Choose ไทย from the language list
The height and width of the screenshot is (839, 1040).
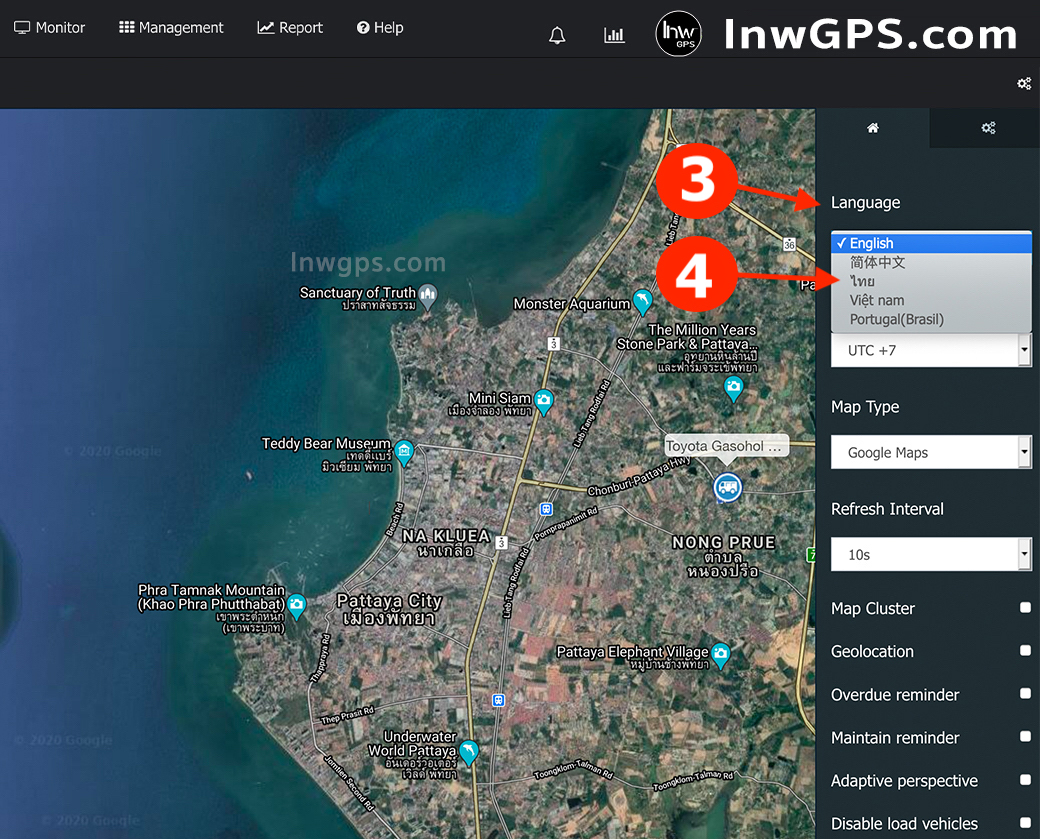862,281
